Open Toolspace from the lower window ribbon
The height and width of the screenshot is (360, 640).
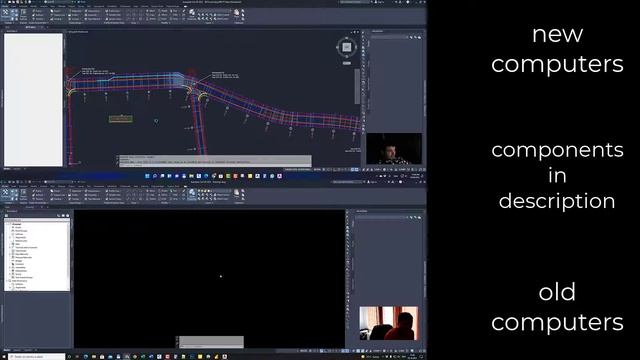[6, 193]
